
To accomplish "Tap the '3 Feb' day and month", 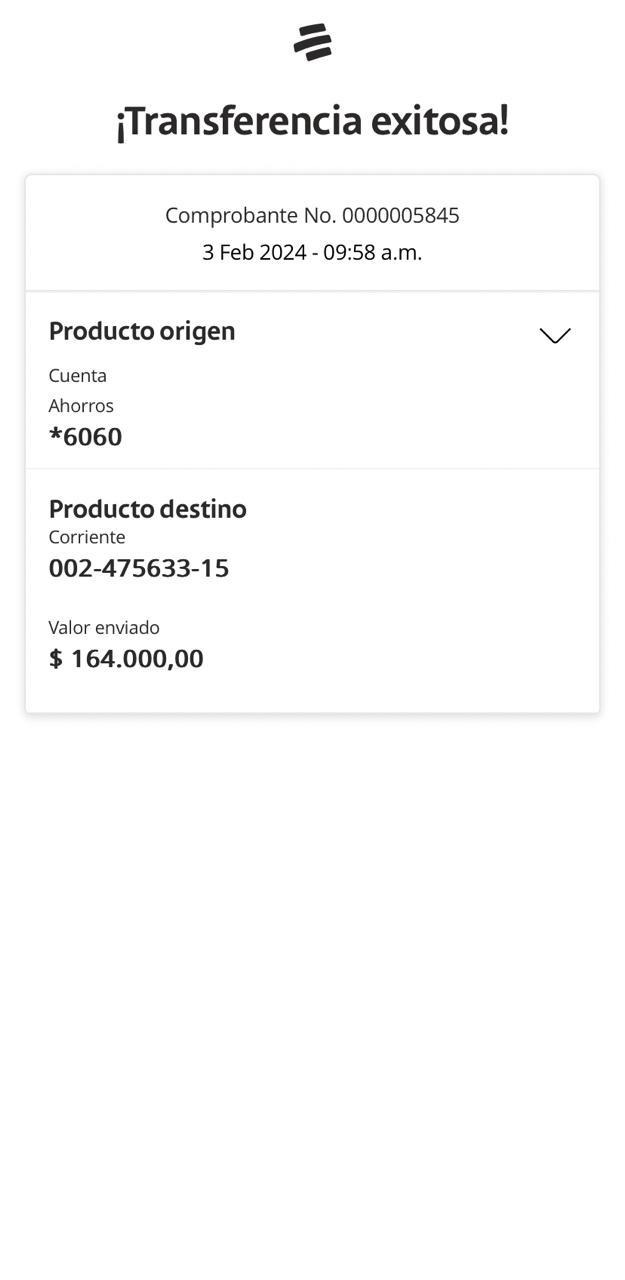I will [x=228, y=252].
